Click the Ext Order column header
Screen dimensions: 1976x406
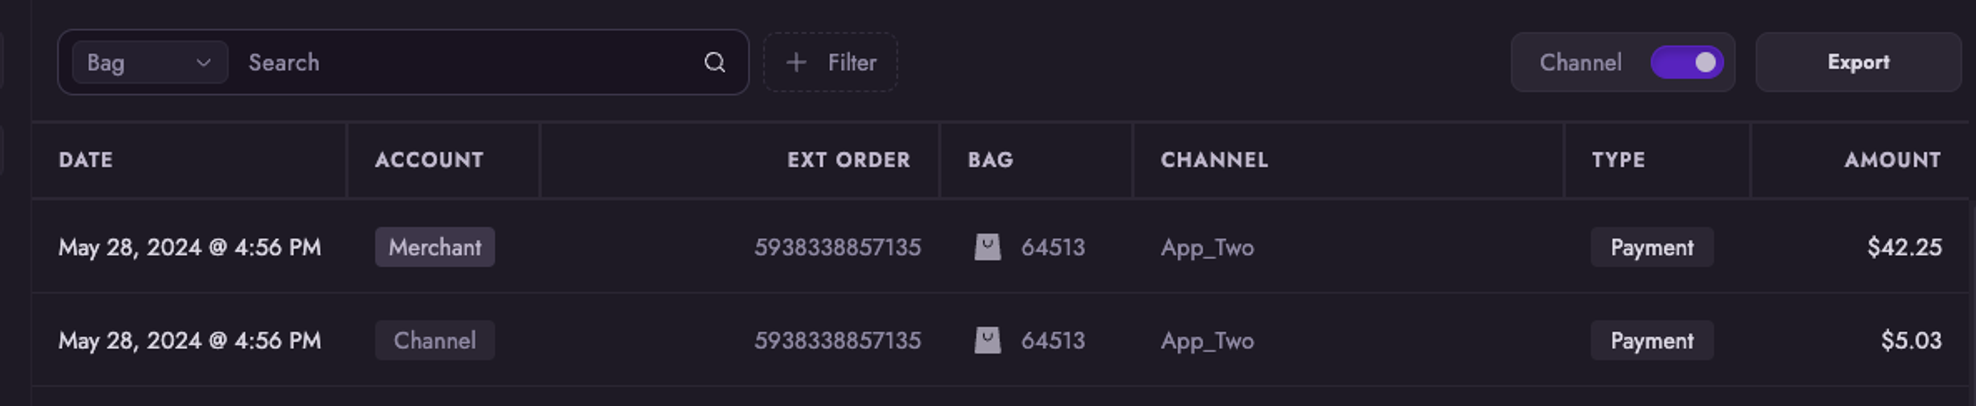(848, 160)
